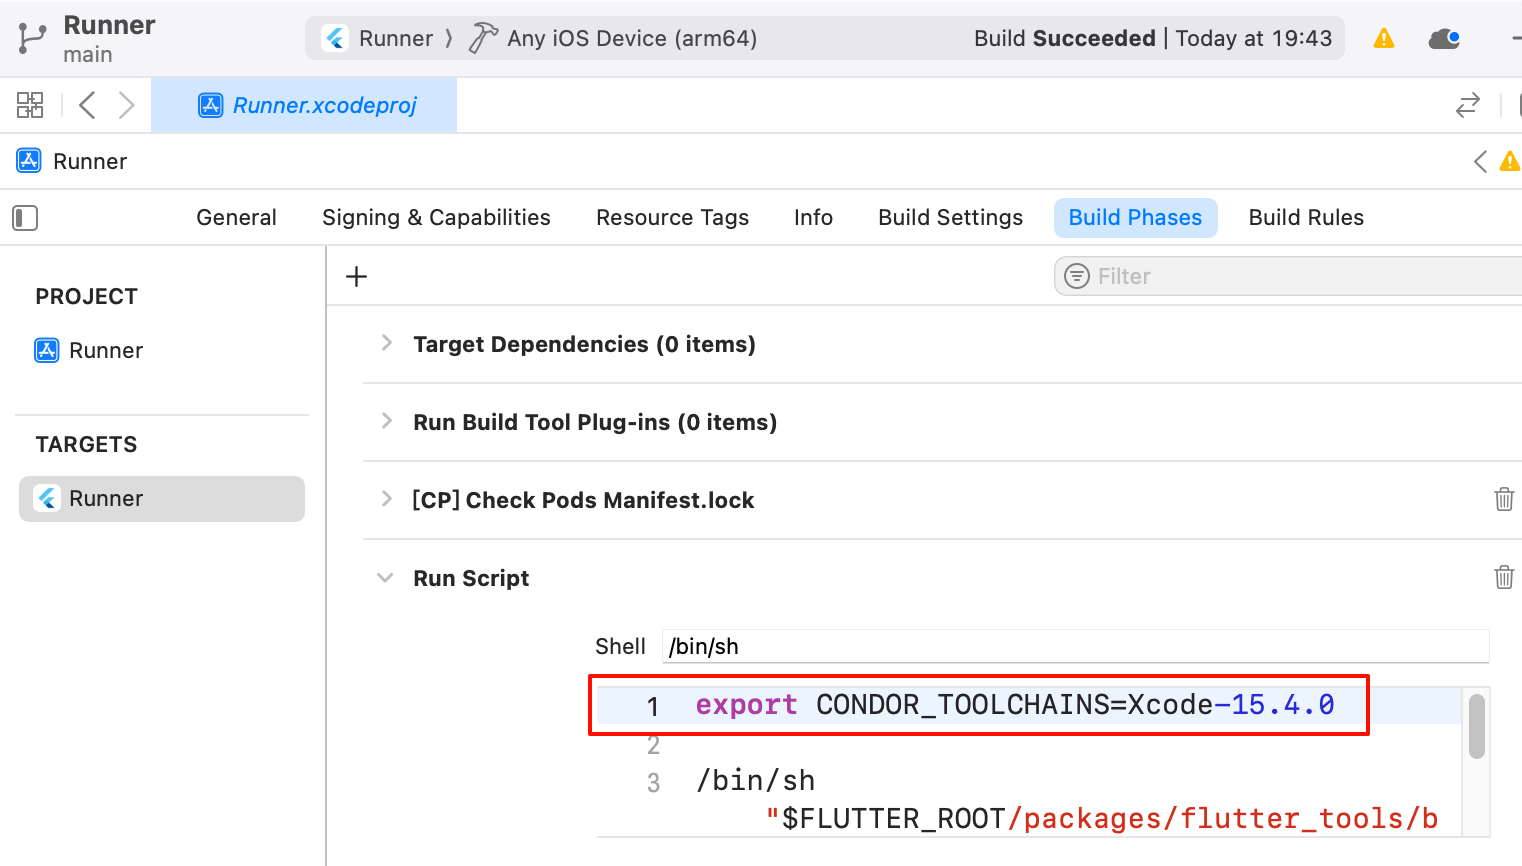The width and height of the screenshot is (1522, 866).
Task: Click the yellow warning icon in toolbar
Action: coord(1384,39)
